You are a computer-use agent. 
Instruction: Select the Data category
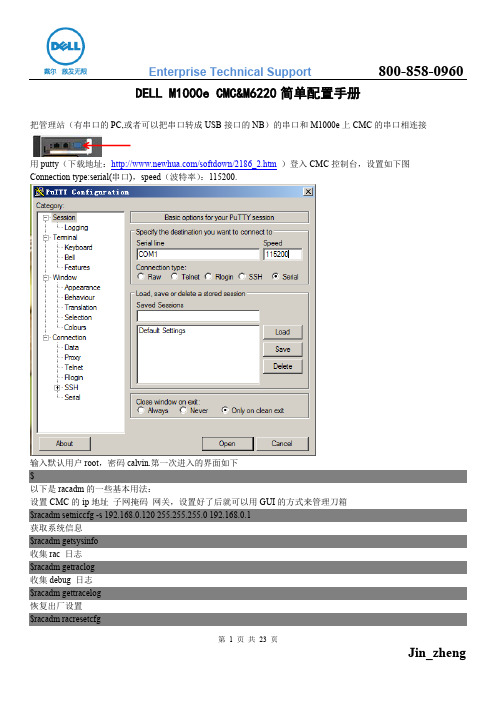(72, 347)
